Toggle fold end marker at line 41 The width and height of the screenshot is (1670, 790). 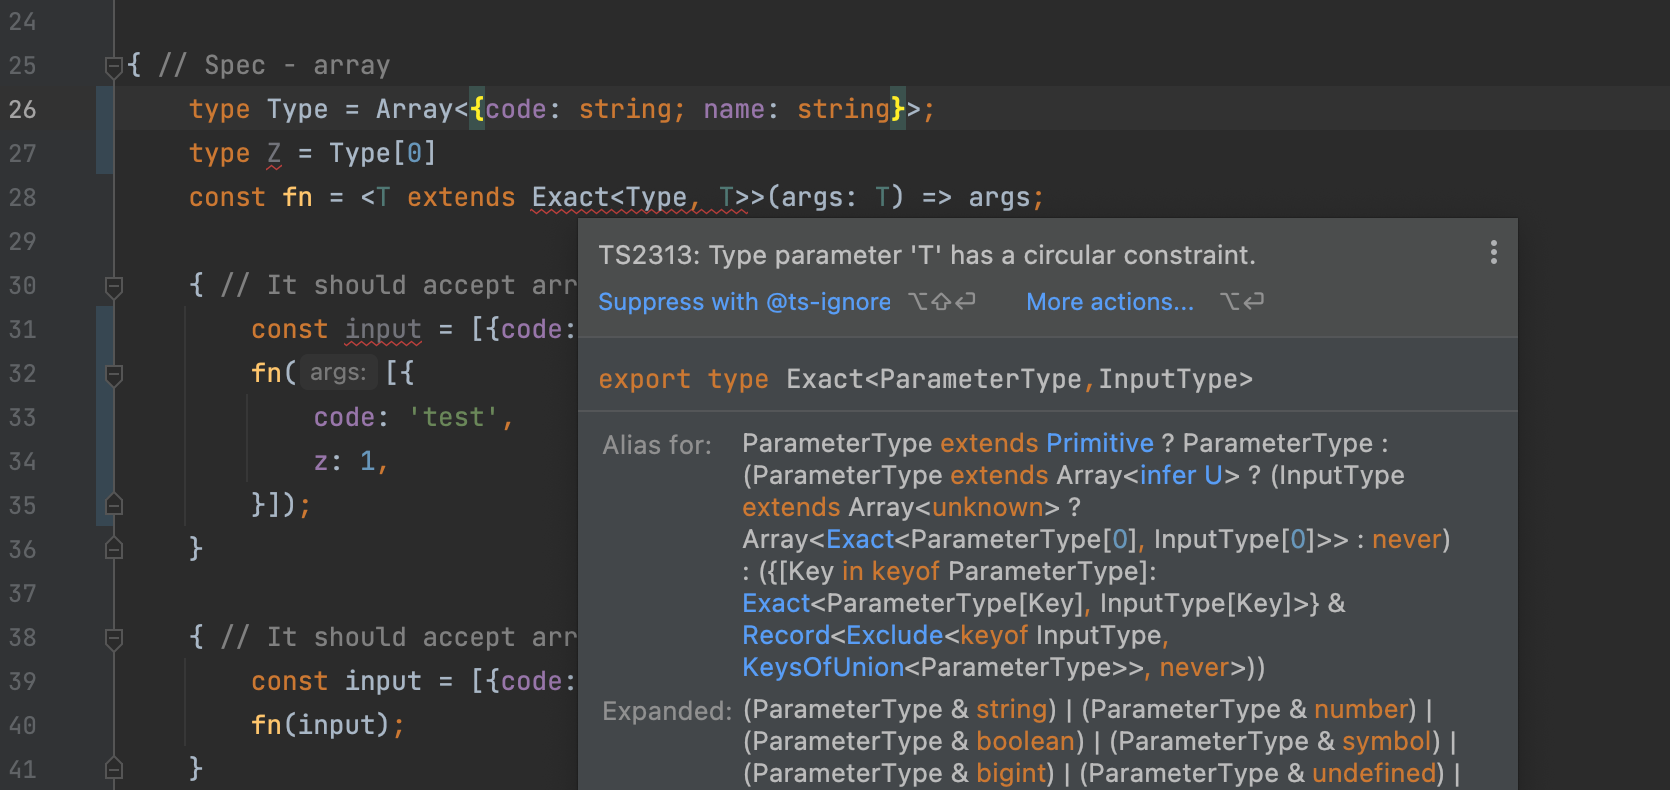(114, 769)
